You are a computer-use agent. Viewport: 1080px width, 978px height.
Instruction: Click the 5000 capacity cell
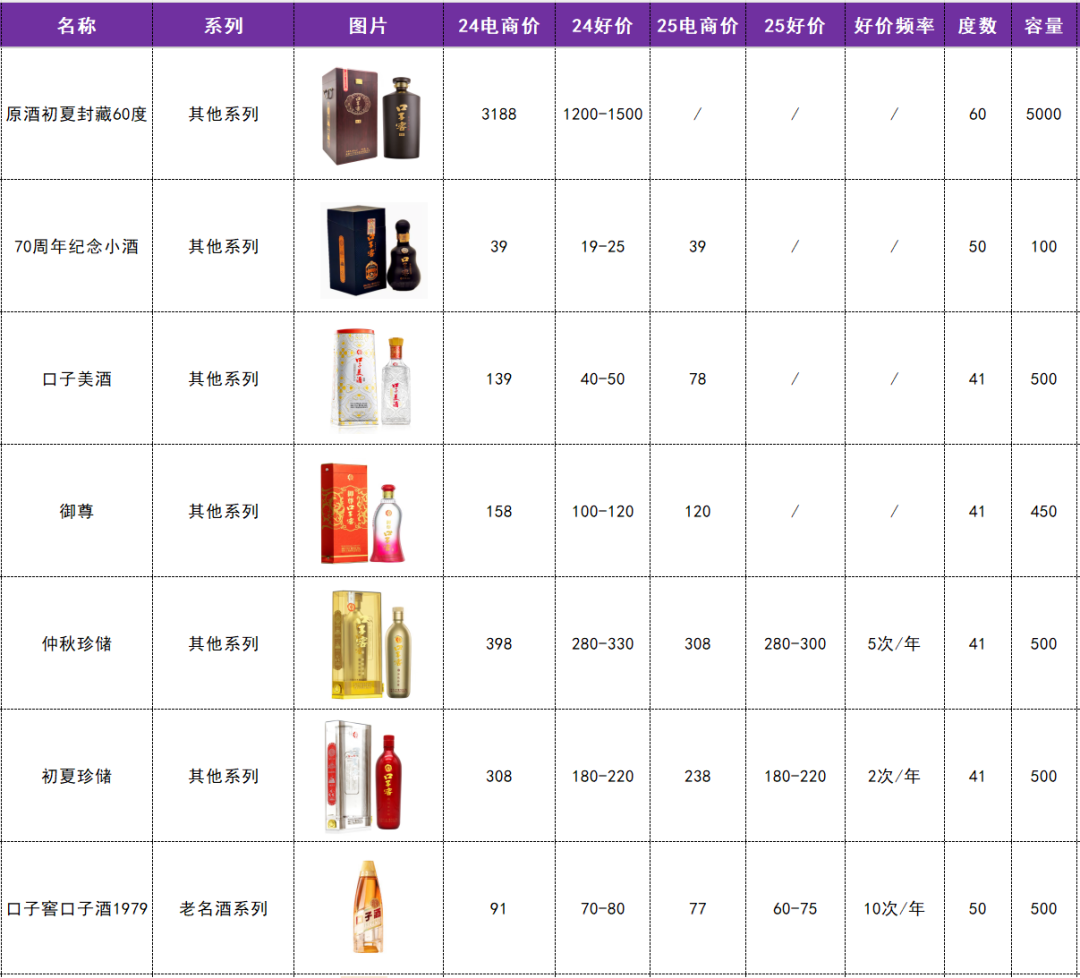tap(1044, 114)
